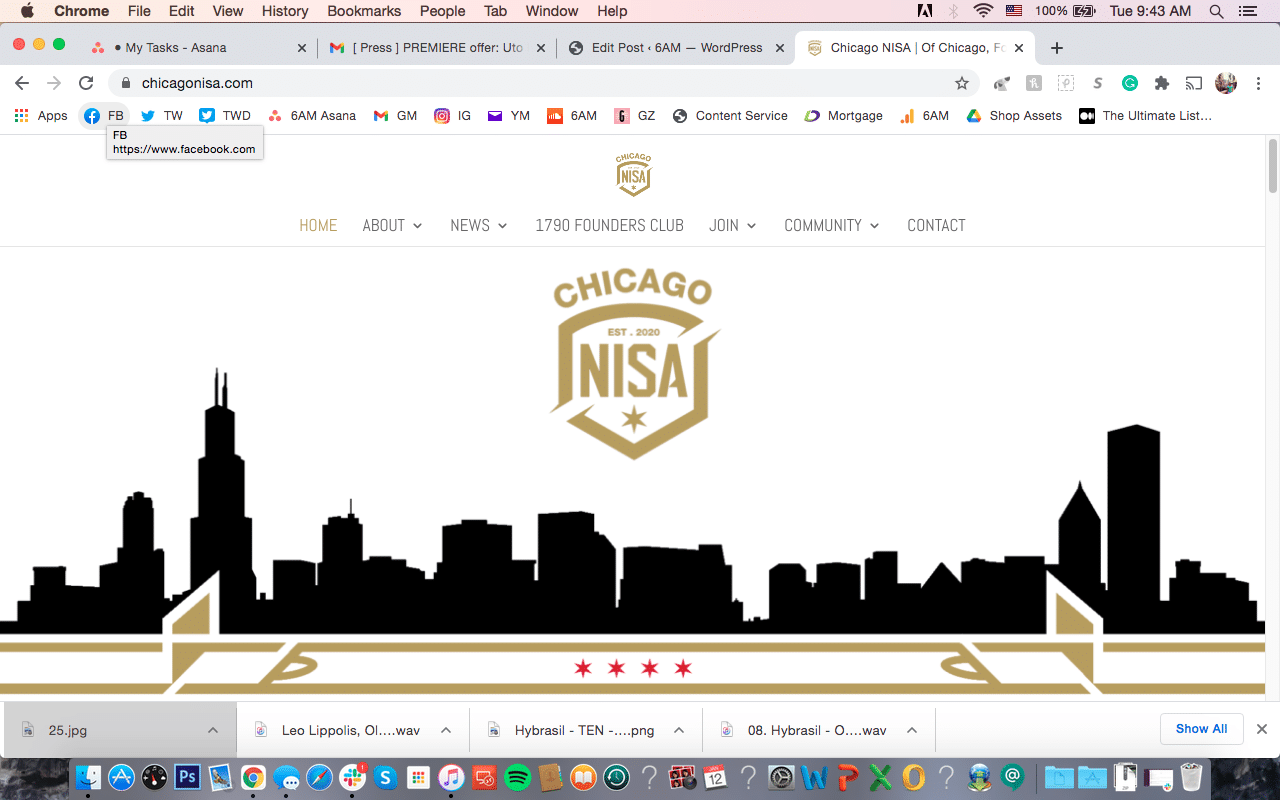Click the new tab plus button

[x=1057, y=48]
